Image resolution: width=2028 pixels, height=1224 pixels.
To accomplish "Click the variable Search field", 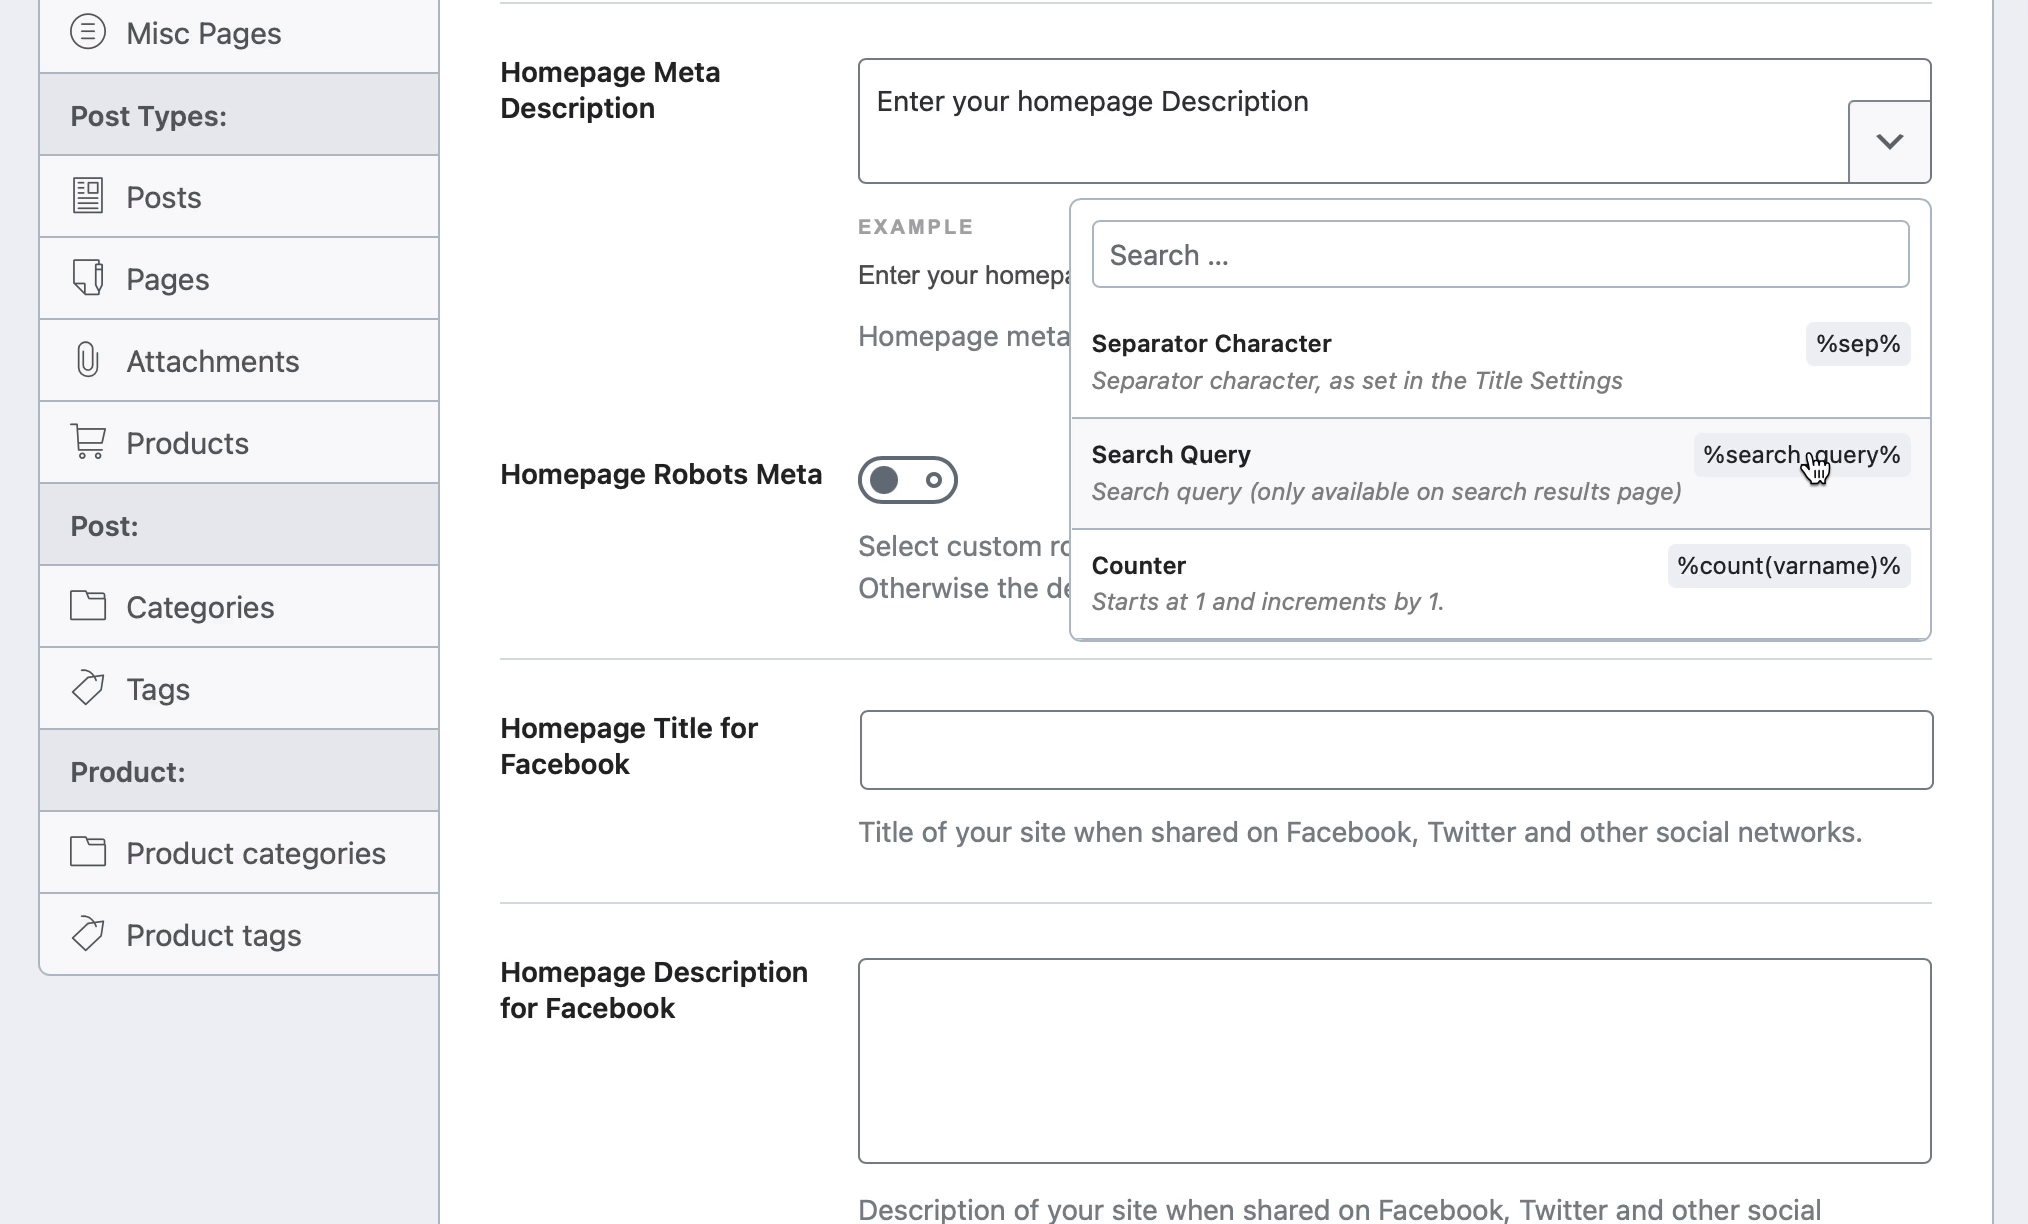I will pyautogui.click(x=1500, y=254).
